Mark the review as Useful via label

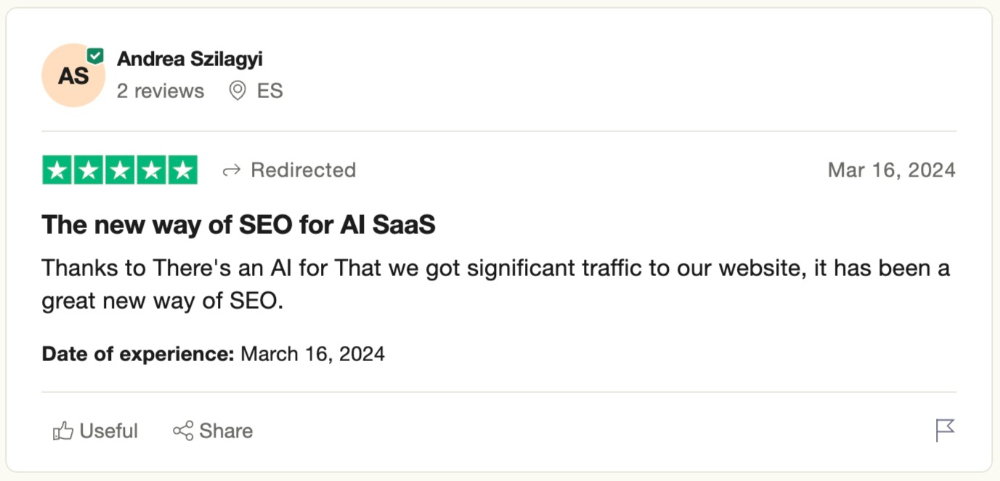[108, 431]
